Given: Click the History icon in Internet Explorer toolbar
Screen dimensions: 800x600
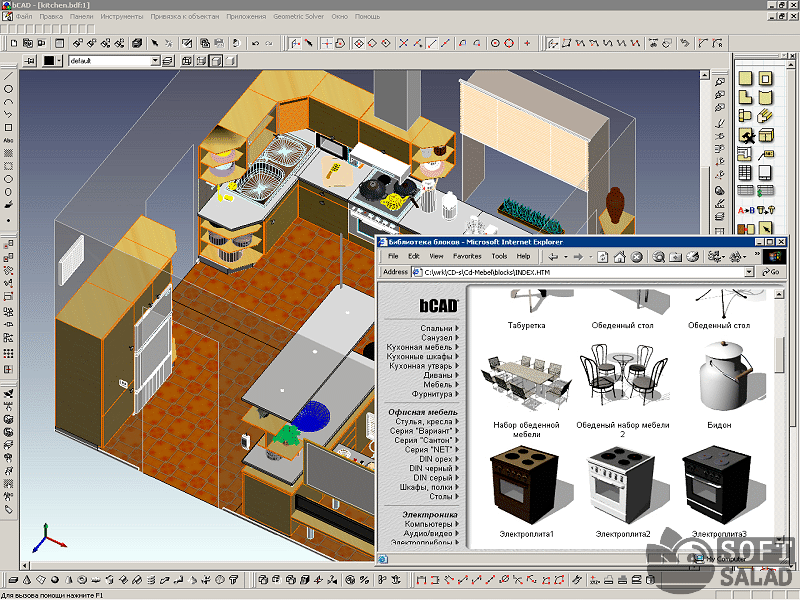Looking at the screenshot, I should [692, 257].
